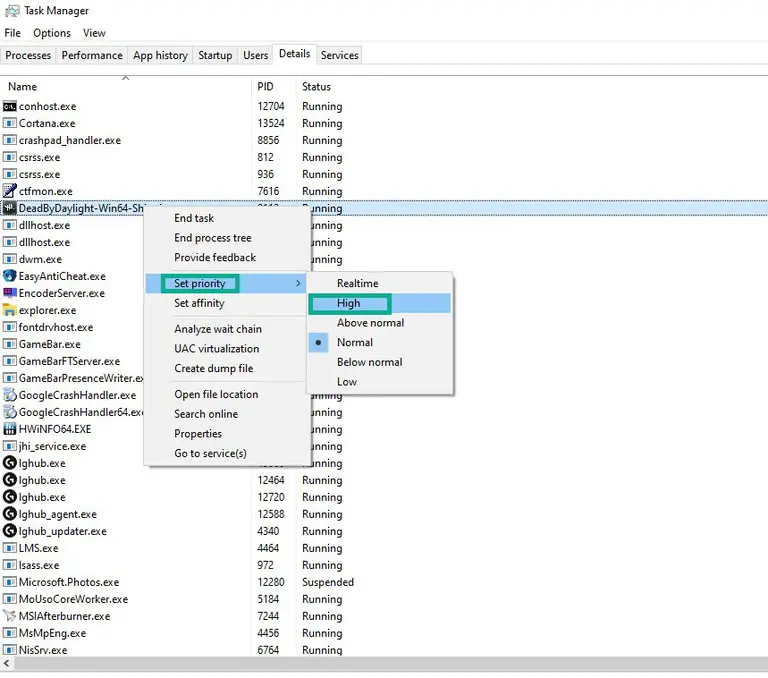The image size is (768, 678).
Task: Select the Normal priority option
Action: pyautogui.click(x=379, y=342)
